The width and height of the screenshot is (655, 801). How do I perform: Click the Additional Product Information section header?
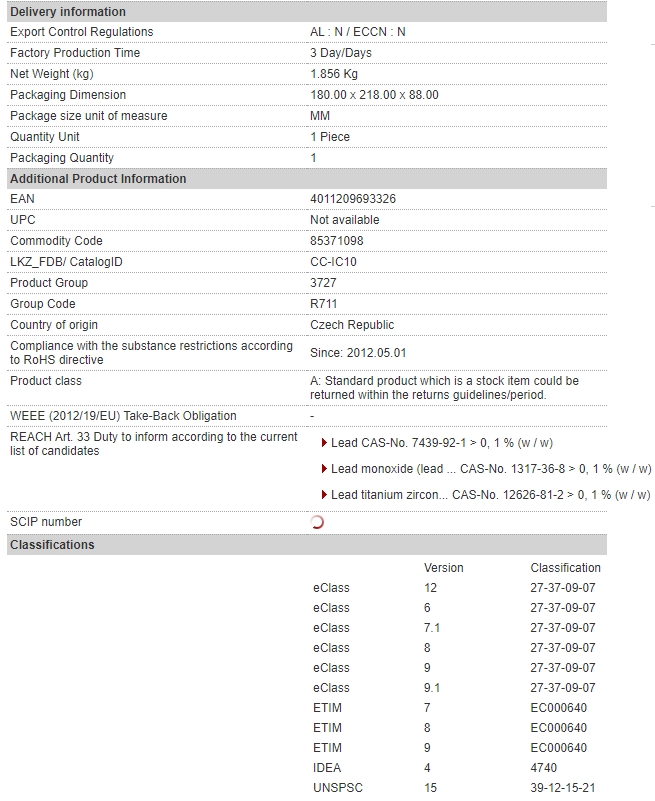pos(307,179)
